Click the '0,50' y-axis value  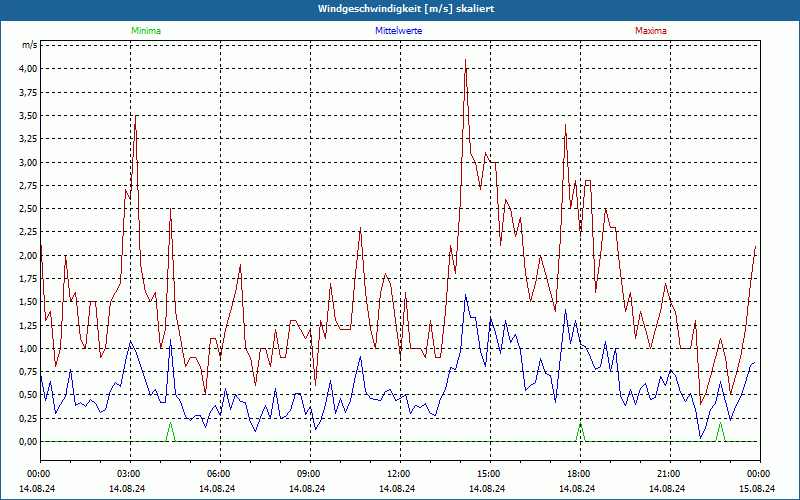pos(28,395)
